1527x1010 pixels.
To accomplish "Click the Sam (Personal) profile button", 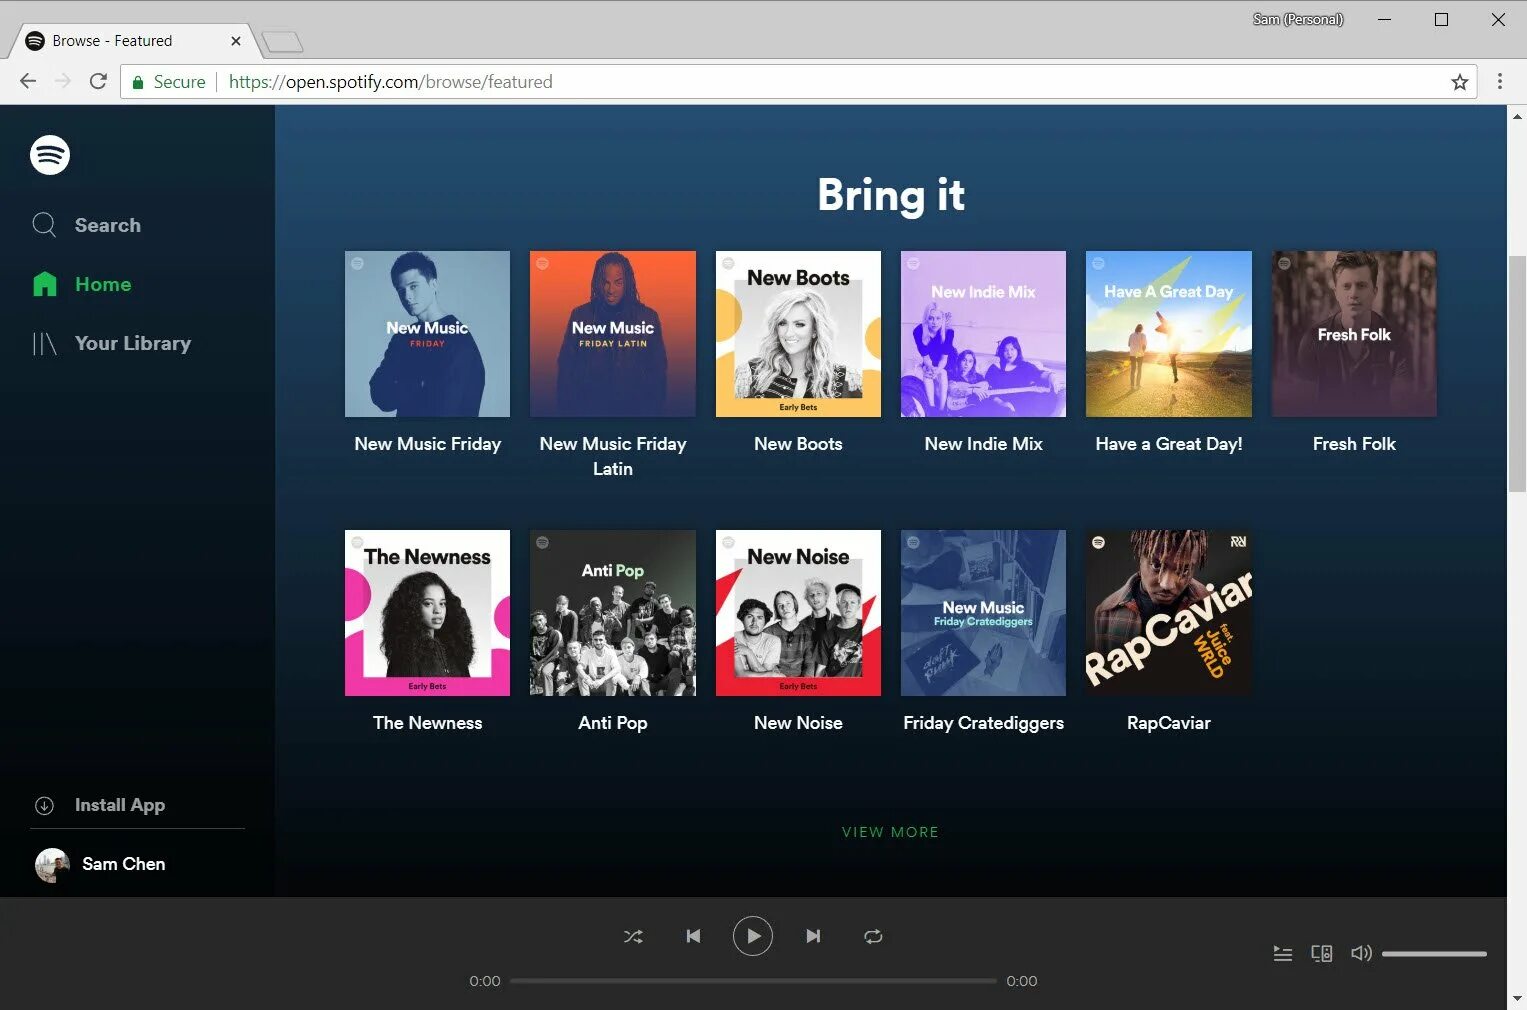I will click(1298, 19).
